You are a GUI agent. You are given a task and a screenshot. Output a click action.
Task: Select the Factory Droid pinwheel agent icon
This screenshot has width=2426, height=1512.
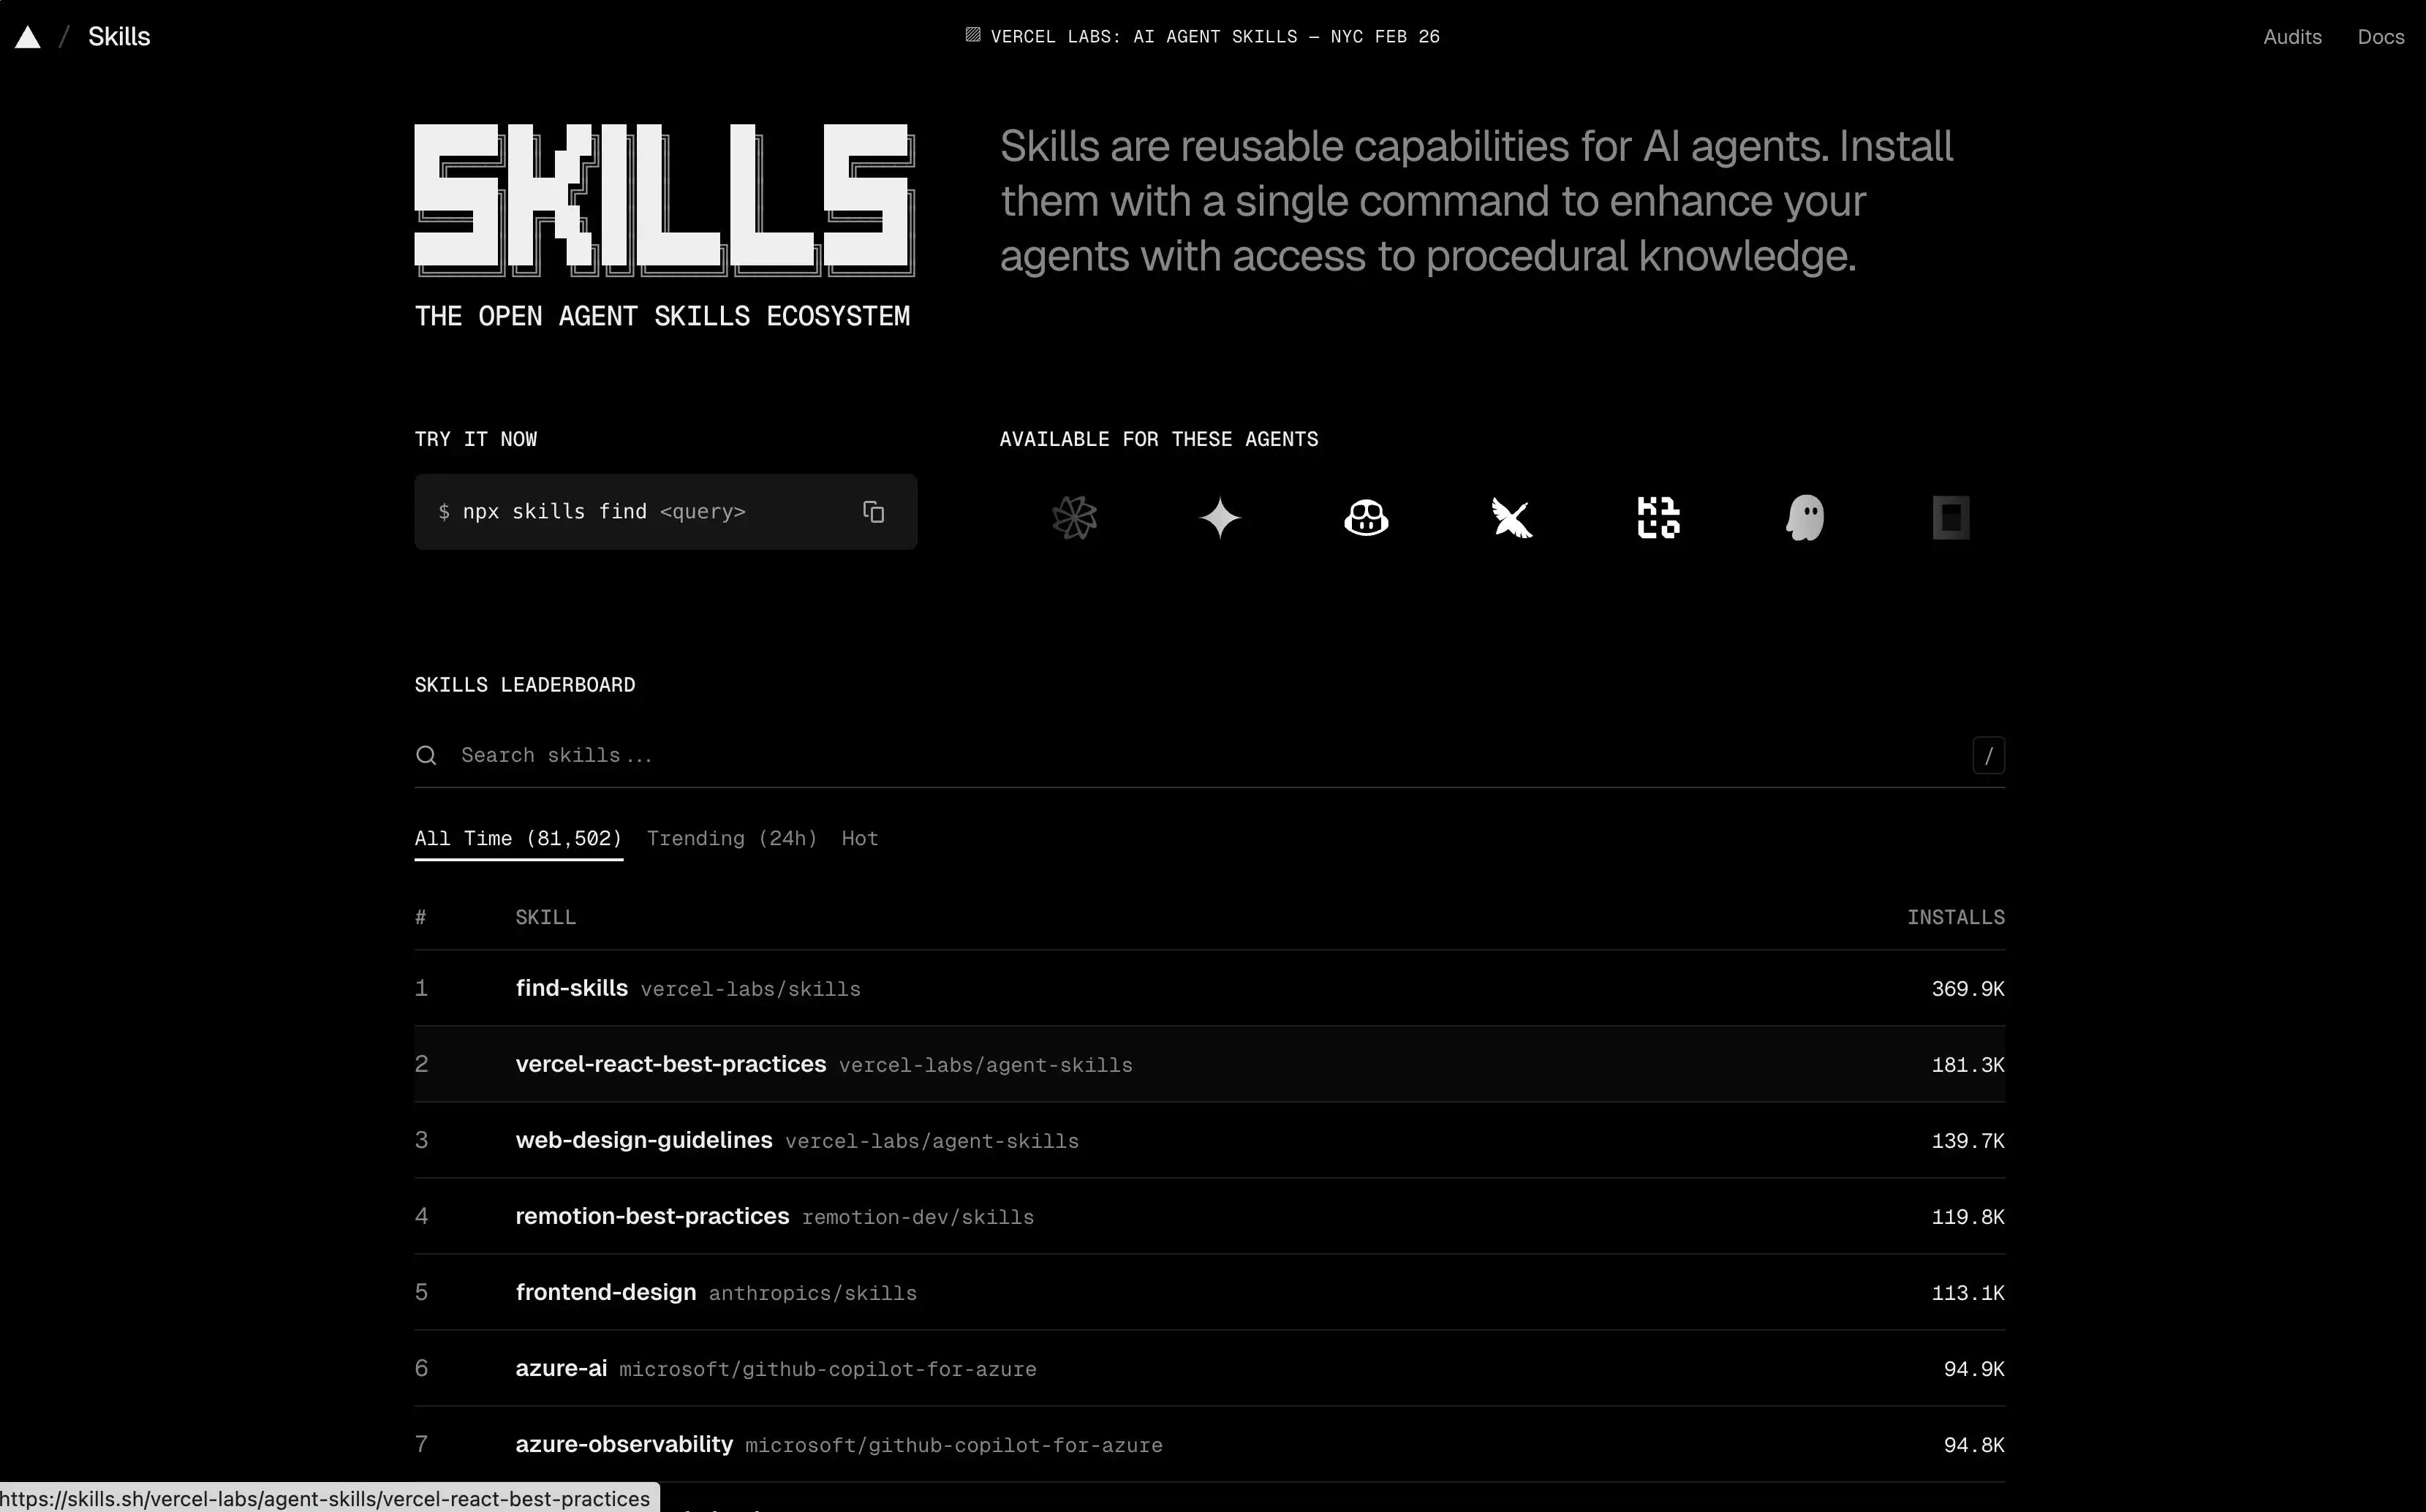1074,518
